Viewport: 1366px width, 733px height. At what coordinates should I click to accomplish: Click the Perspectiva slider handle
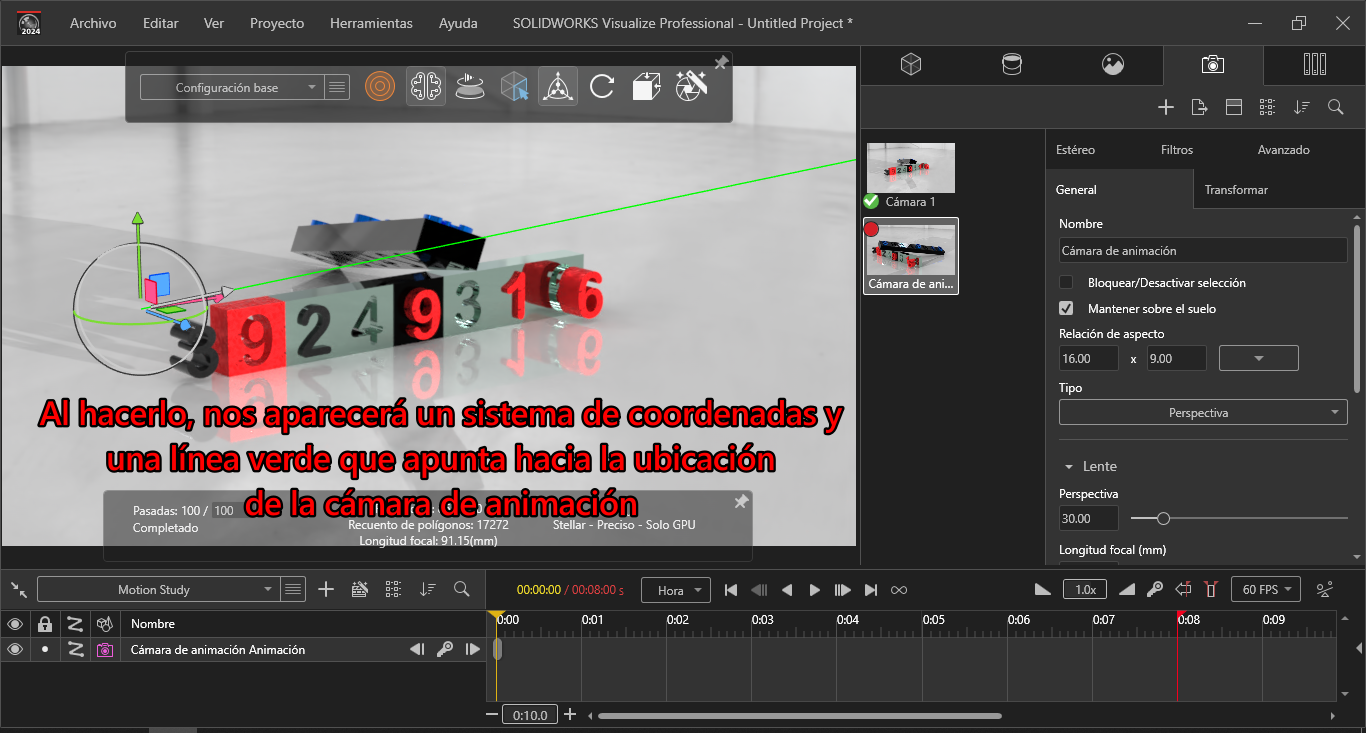tap(1163, 518)
